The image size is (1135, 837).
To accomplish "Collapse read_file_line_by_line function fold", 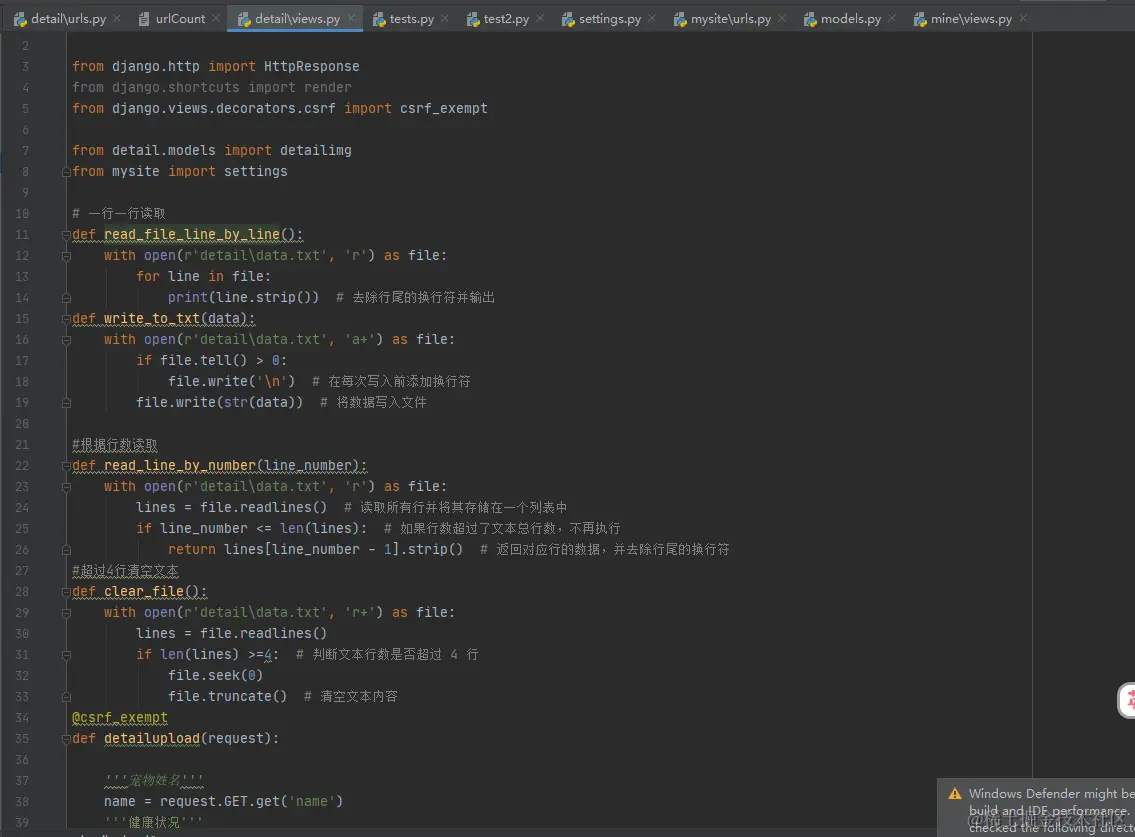I will pyautogui.click(x=66, y=235).
